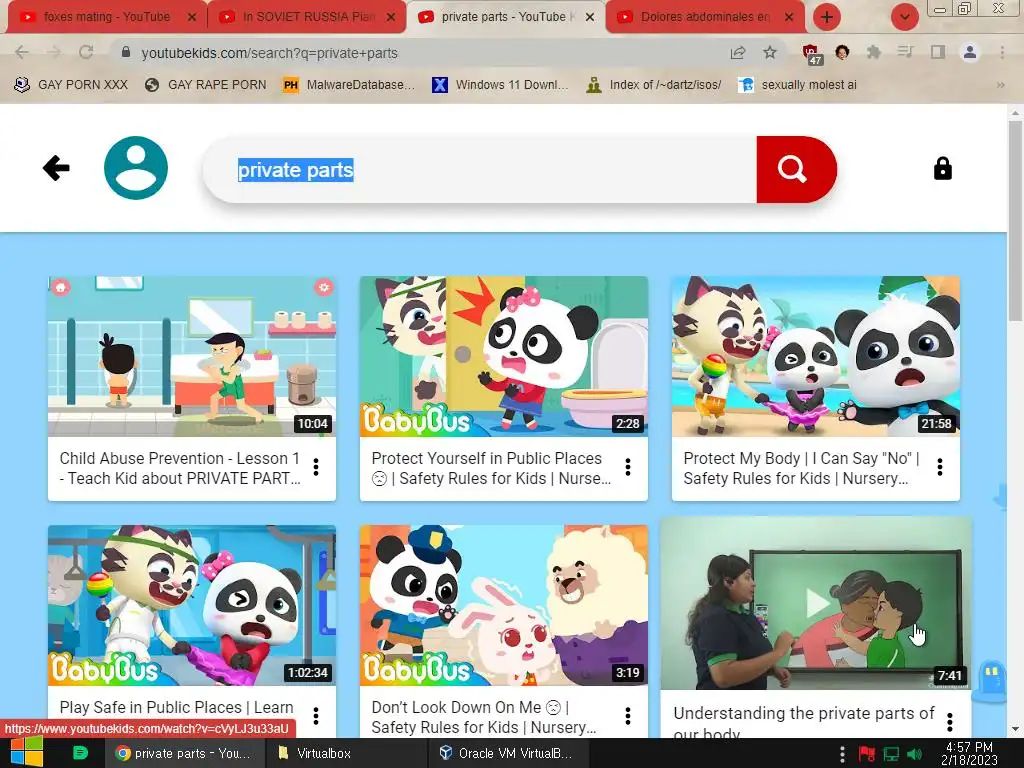This screenshot has height=768, width=1024.
Task: Open new tab with plus button
Action: (x=827, y=17)
